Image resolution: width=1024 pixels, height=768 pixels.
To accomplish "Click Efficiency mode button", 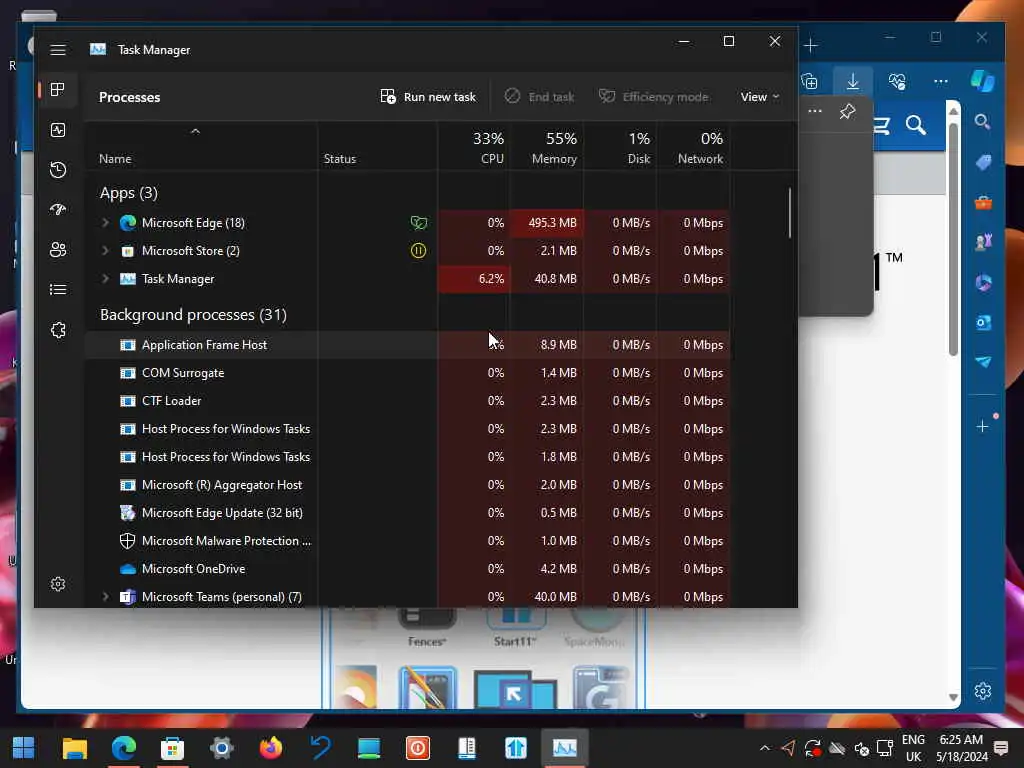I will click(654, 97).
